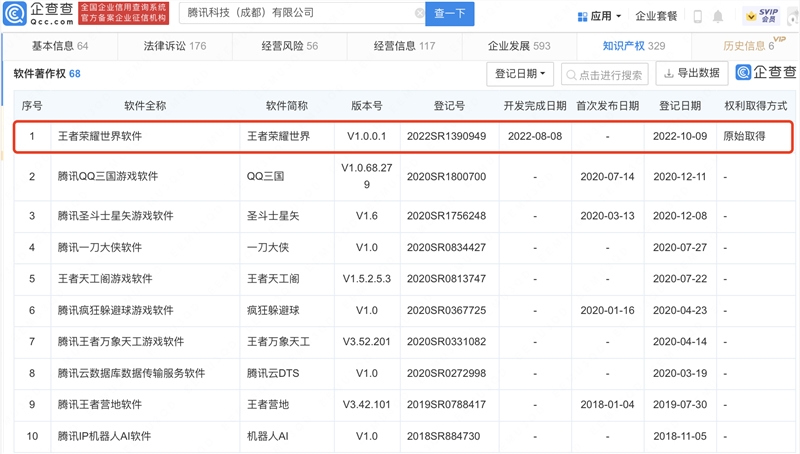Click the 企查查 logo at top left

point(38,14)
